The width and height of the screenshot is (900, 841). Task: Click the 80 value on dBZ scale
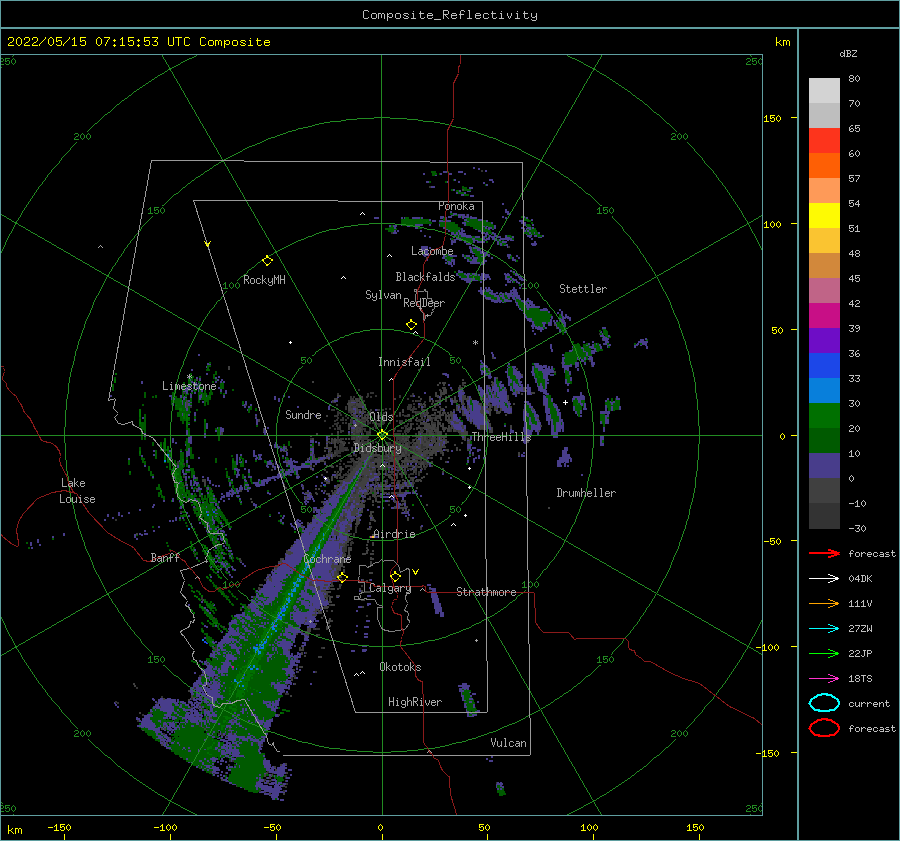click(854, 79)
